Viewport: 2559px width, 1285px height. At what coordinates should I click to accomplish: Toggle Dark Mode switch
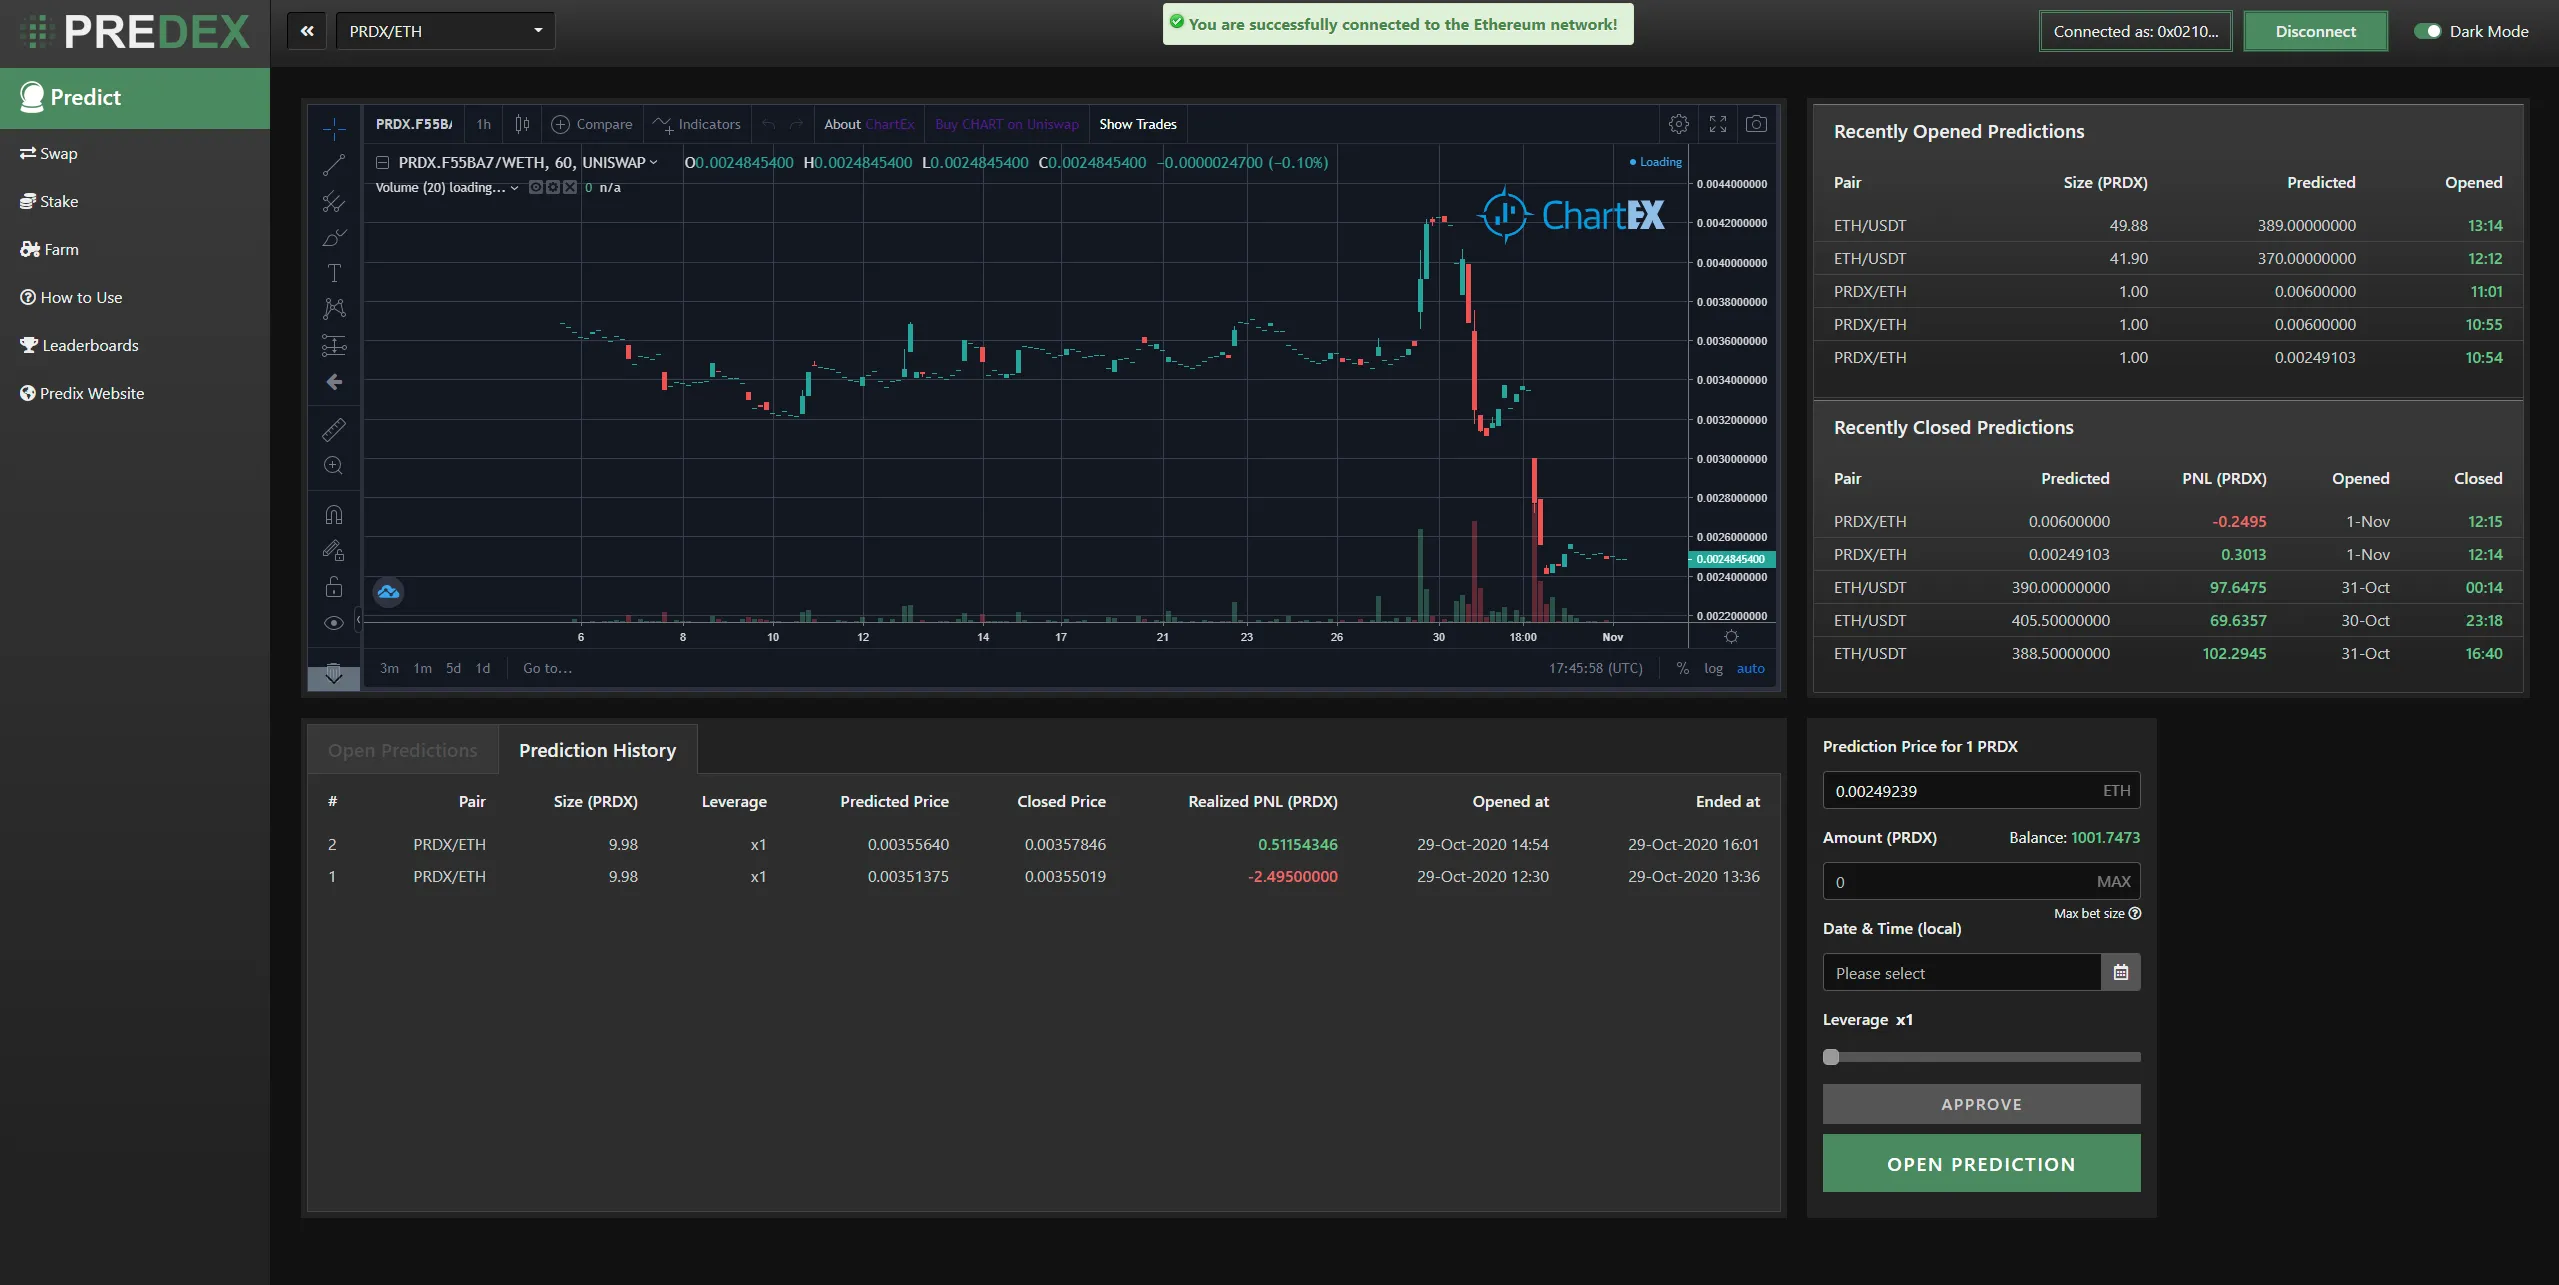click(2426, 31)
